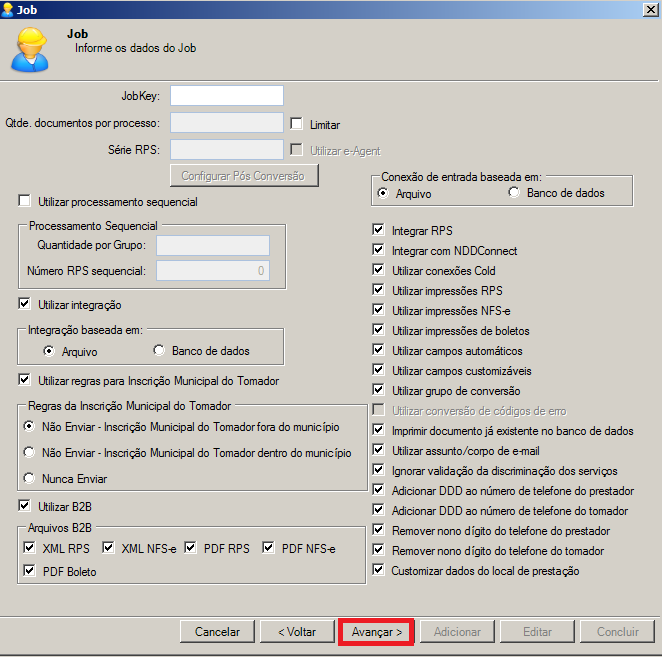Tick the Limitar checkbox

tap(296, 124)
